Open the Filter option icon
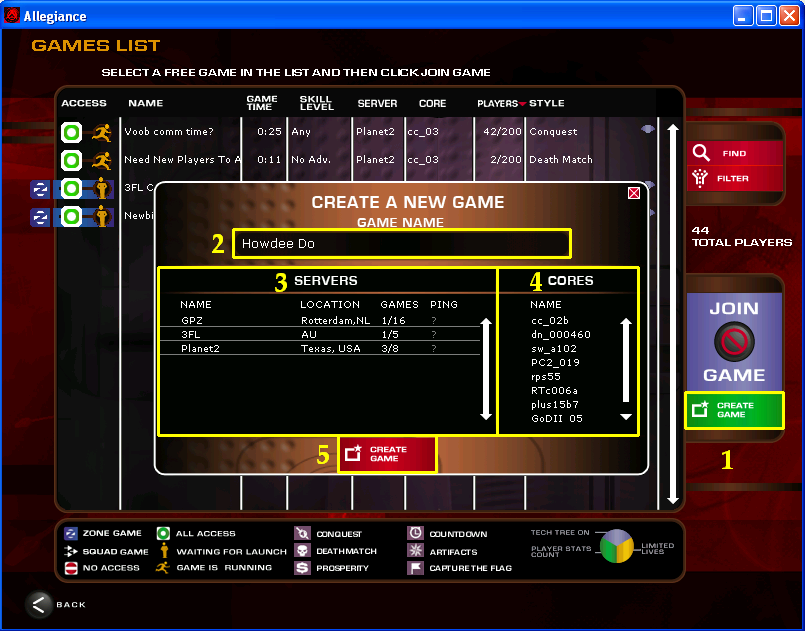The width and height of the screenshot is (805, 631). 701,178
